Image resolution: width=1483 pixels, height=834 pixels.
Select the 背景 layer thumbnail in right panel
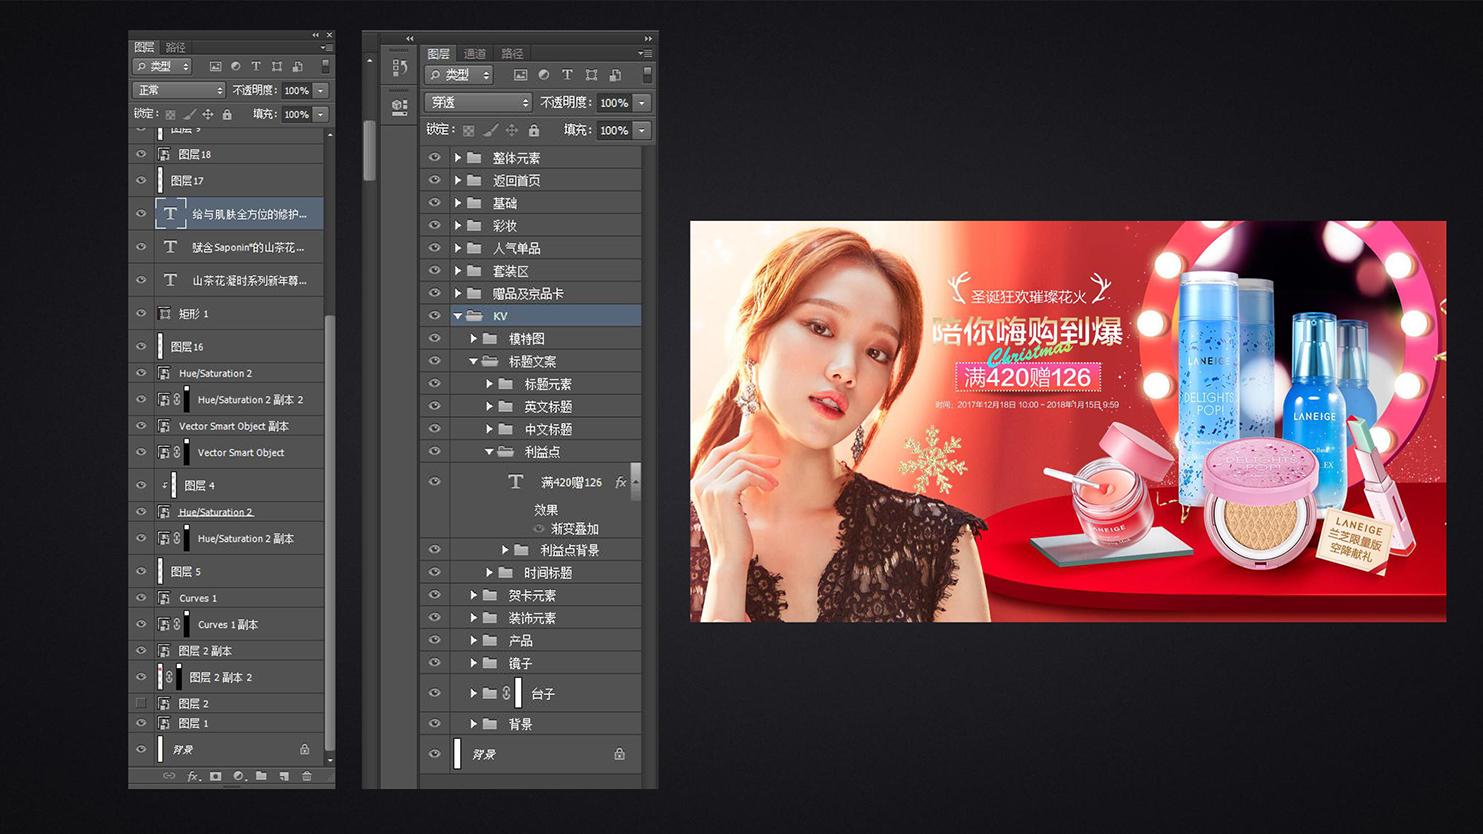point(457,754)
